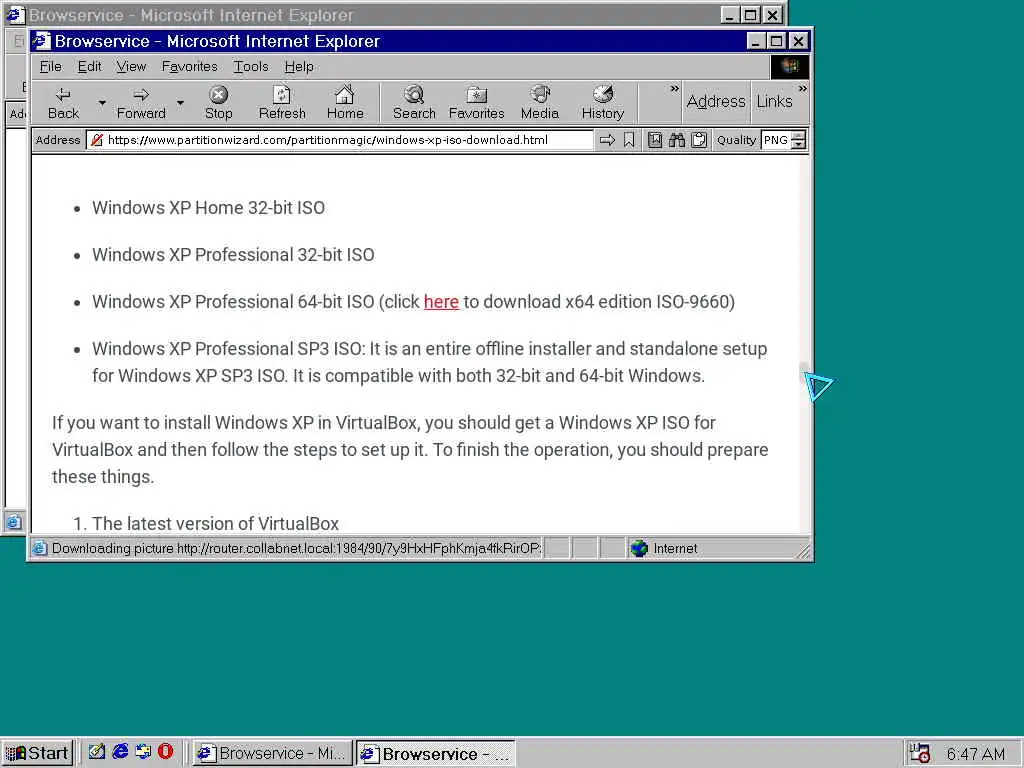This screenshot has width=1024, height=768.
Task: Click the clipboard icon in the Browservice bar
Action: pos(699,140)
